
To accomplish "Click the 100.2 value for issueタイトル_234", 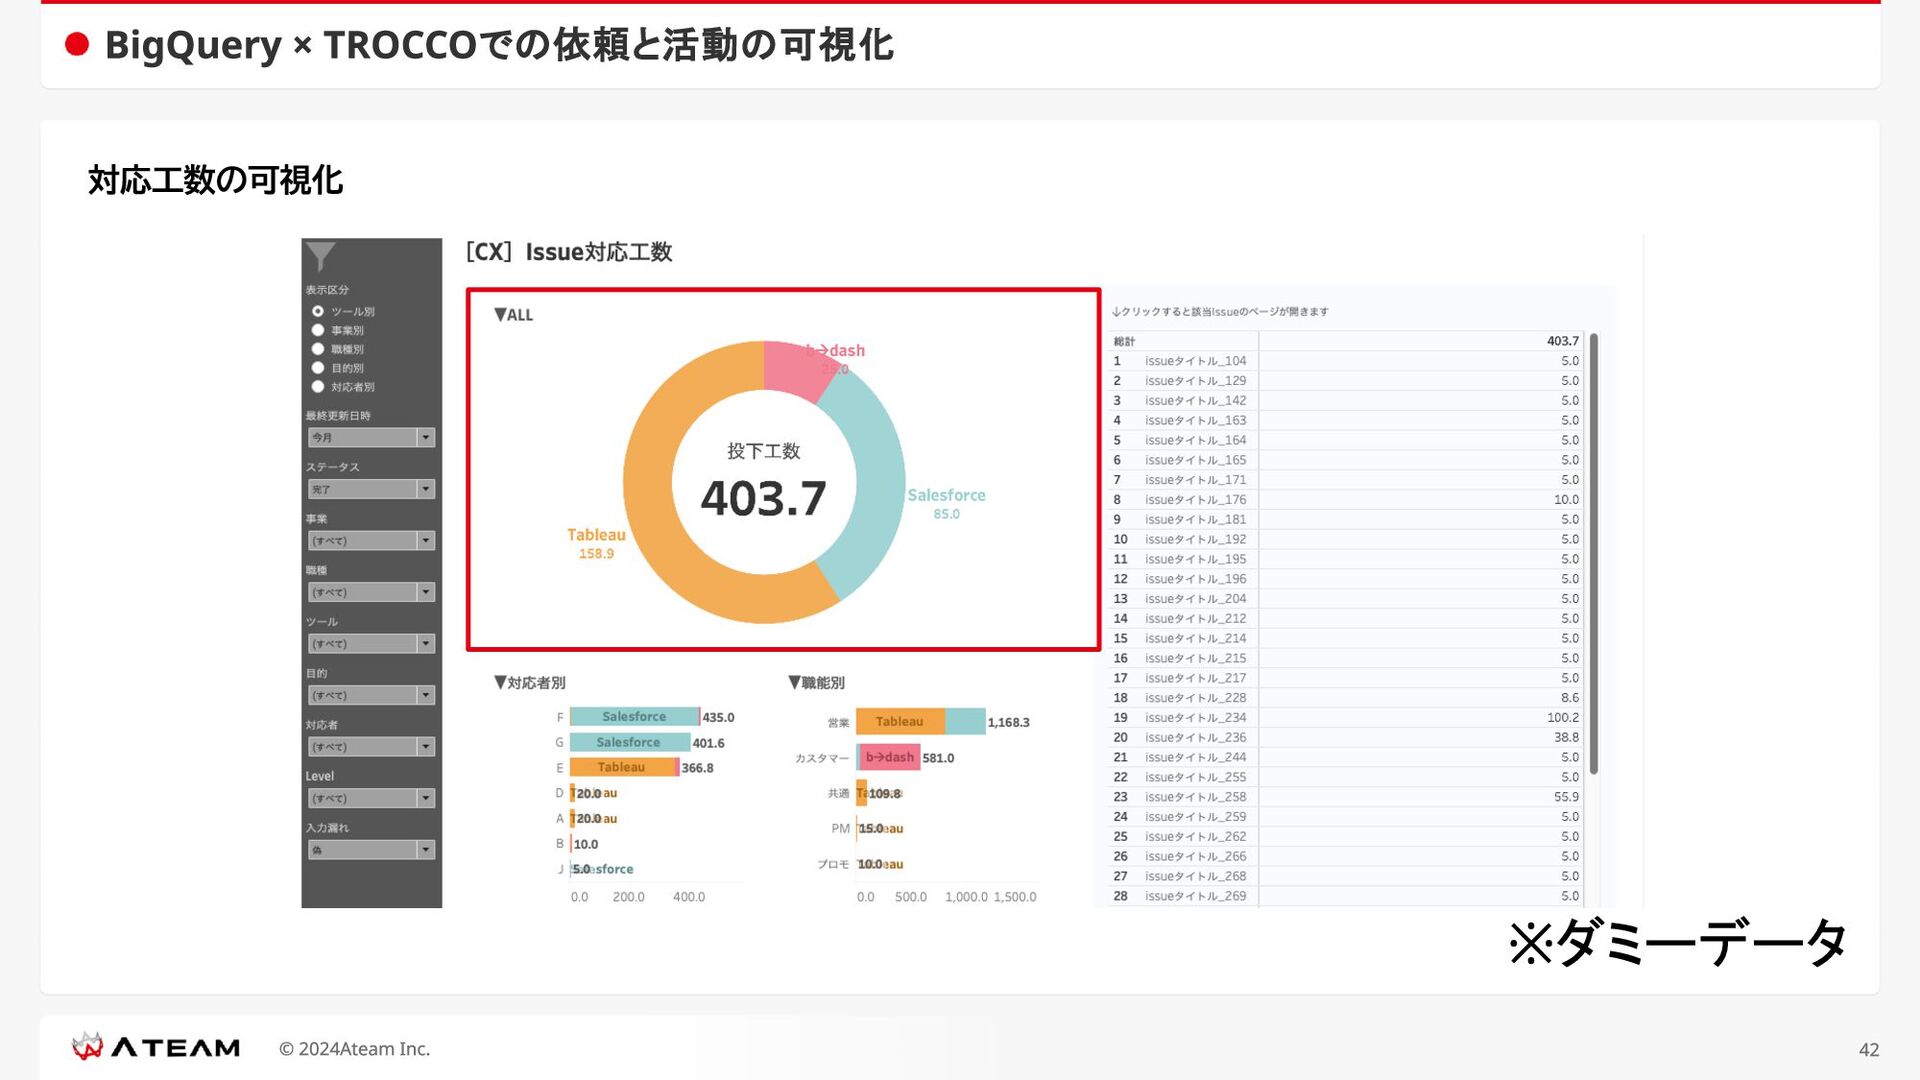I will pos(1563,718).
